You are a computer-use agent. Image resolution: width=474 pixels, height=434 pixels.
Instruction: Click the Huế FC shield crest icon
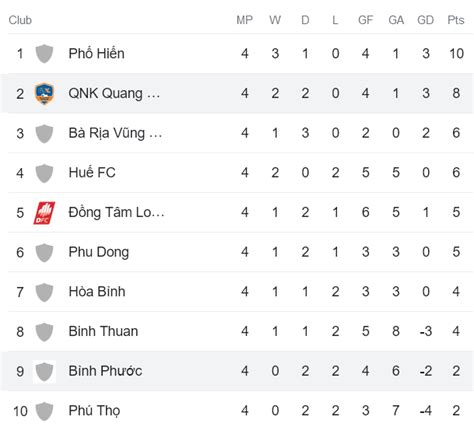[44, 173]
